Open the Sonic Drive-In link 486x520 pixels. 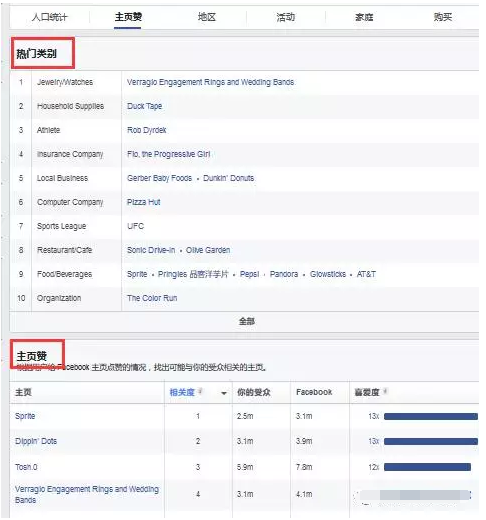tap(151, 250)
